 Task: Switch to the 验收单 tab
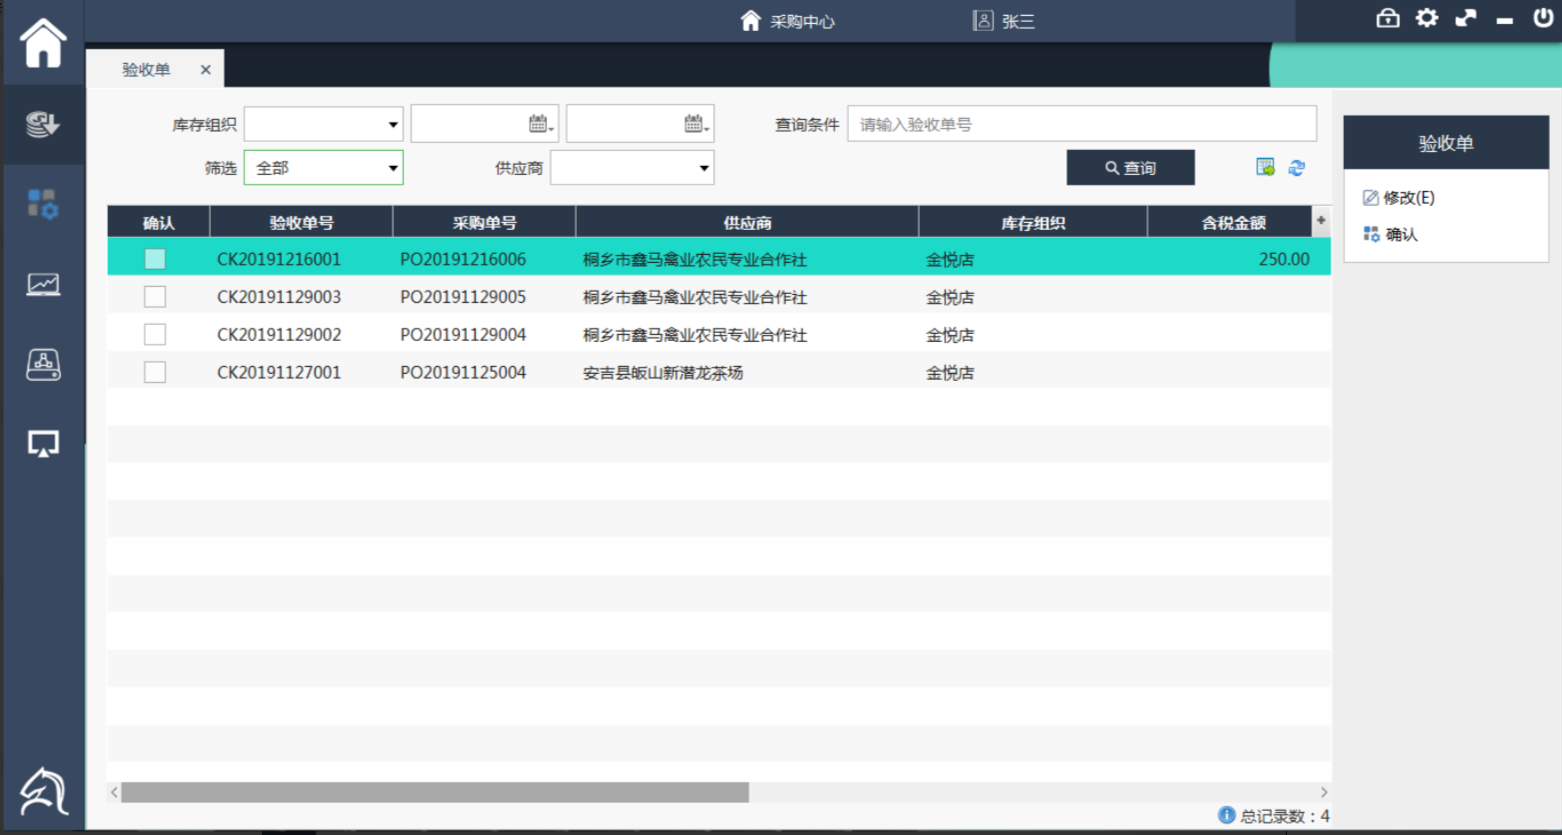pyautogui.click(x=146, y=69)
